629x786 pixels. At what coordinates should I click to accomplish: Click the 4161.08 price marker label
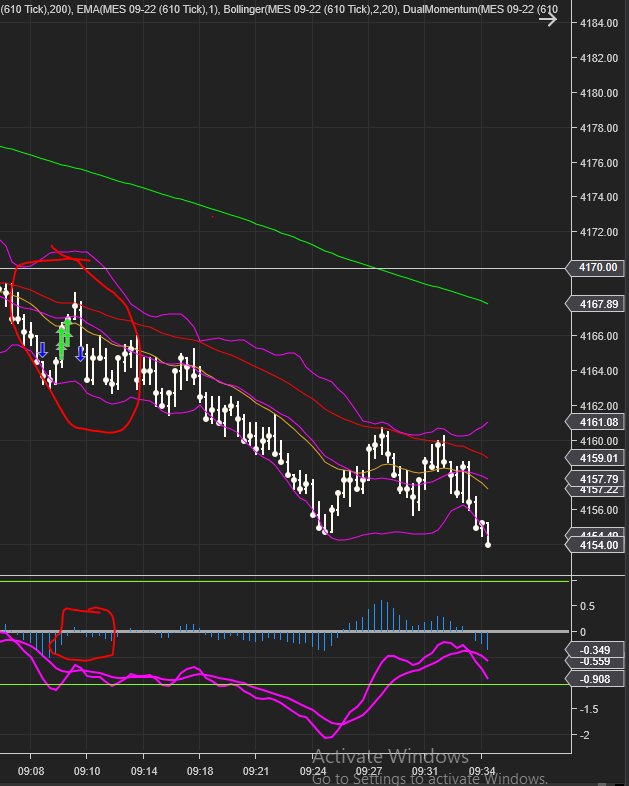pos(594,422)
